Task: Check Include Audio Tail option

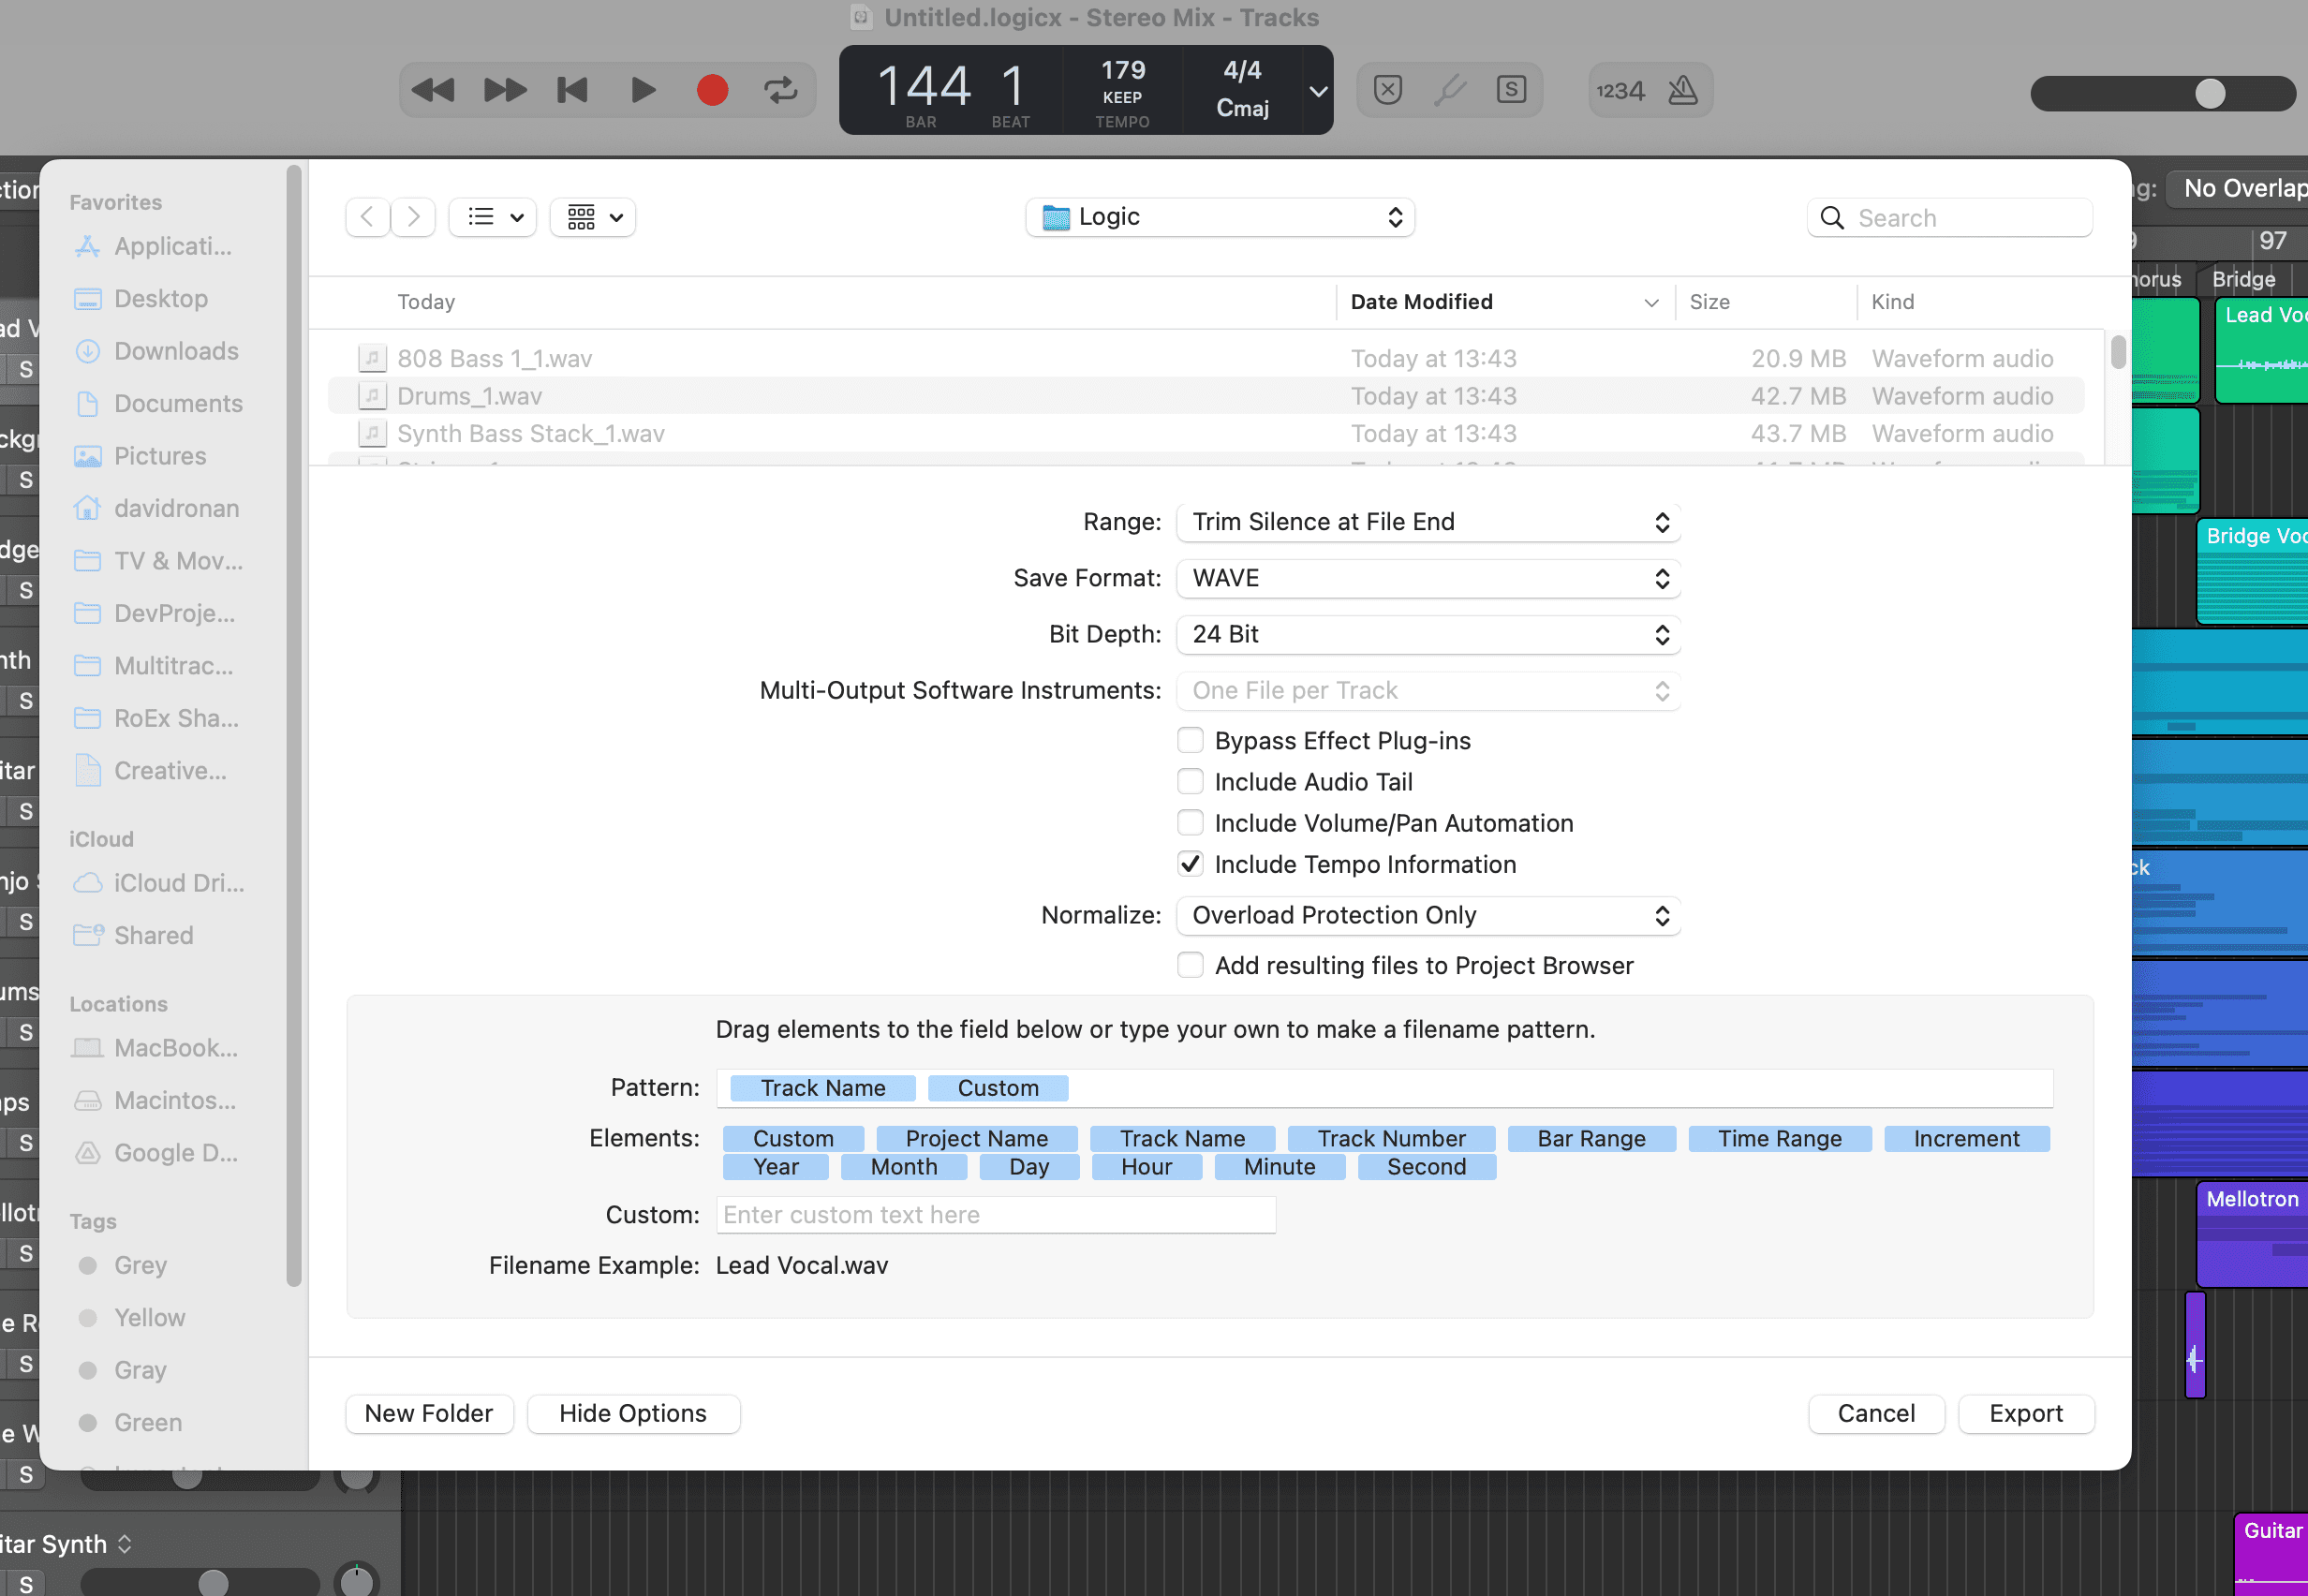Action: click(x=1189, y=781)
